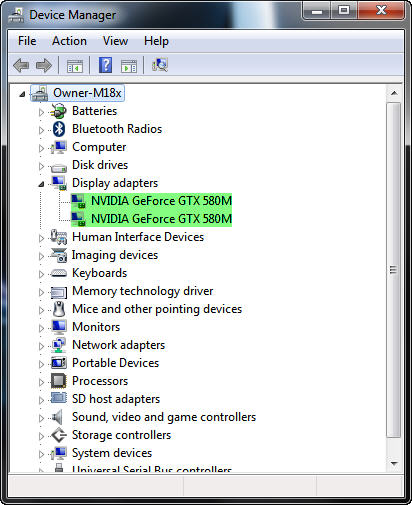The height and width of the screenshot is (505, 412).
Task: Select the first NVIDIA GeForce GTX 580M
Action: (x=161, y=201)
